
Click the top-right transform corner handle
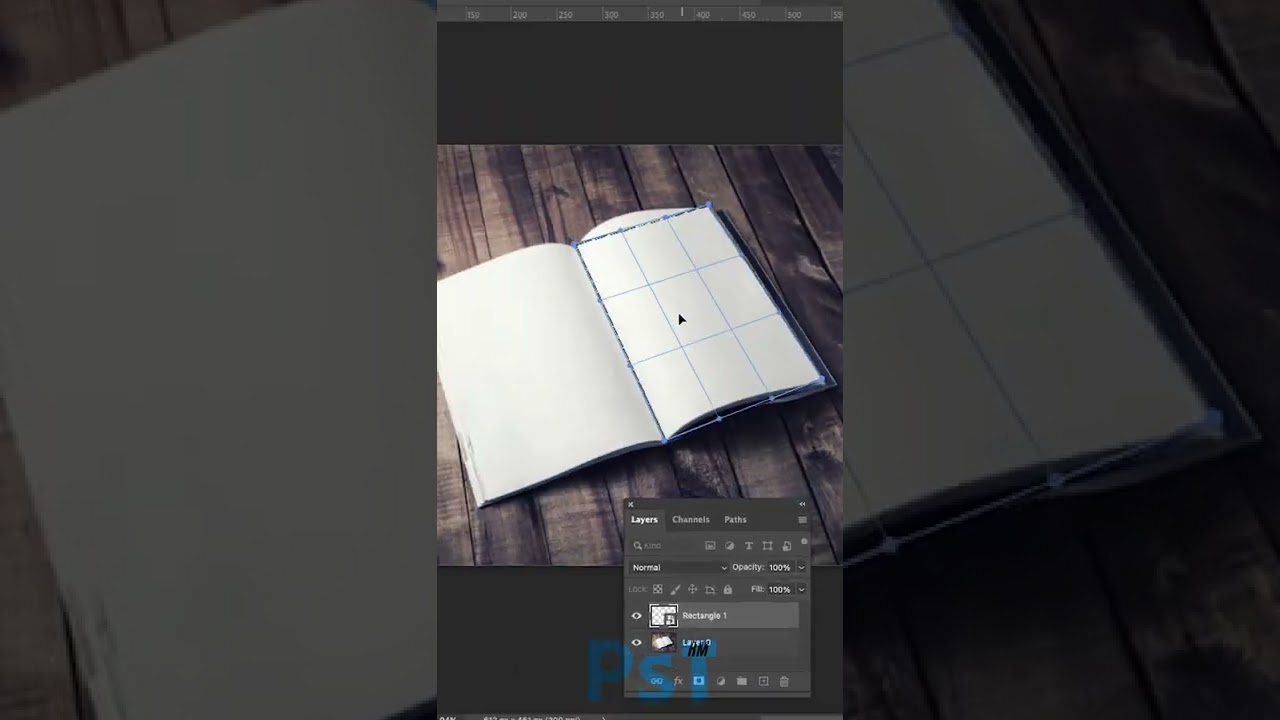point(709,205)
